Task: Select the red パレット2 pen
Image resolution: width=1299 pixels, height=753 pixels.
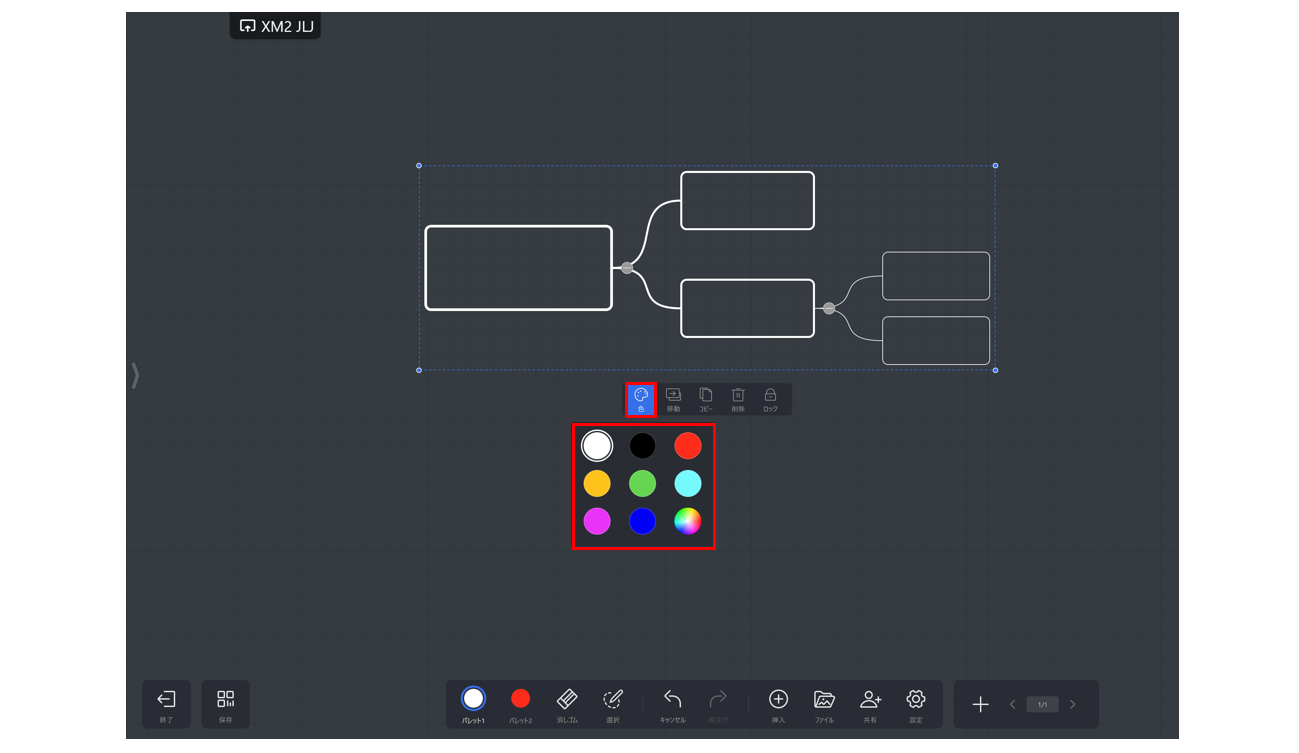Action: 520,705
